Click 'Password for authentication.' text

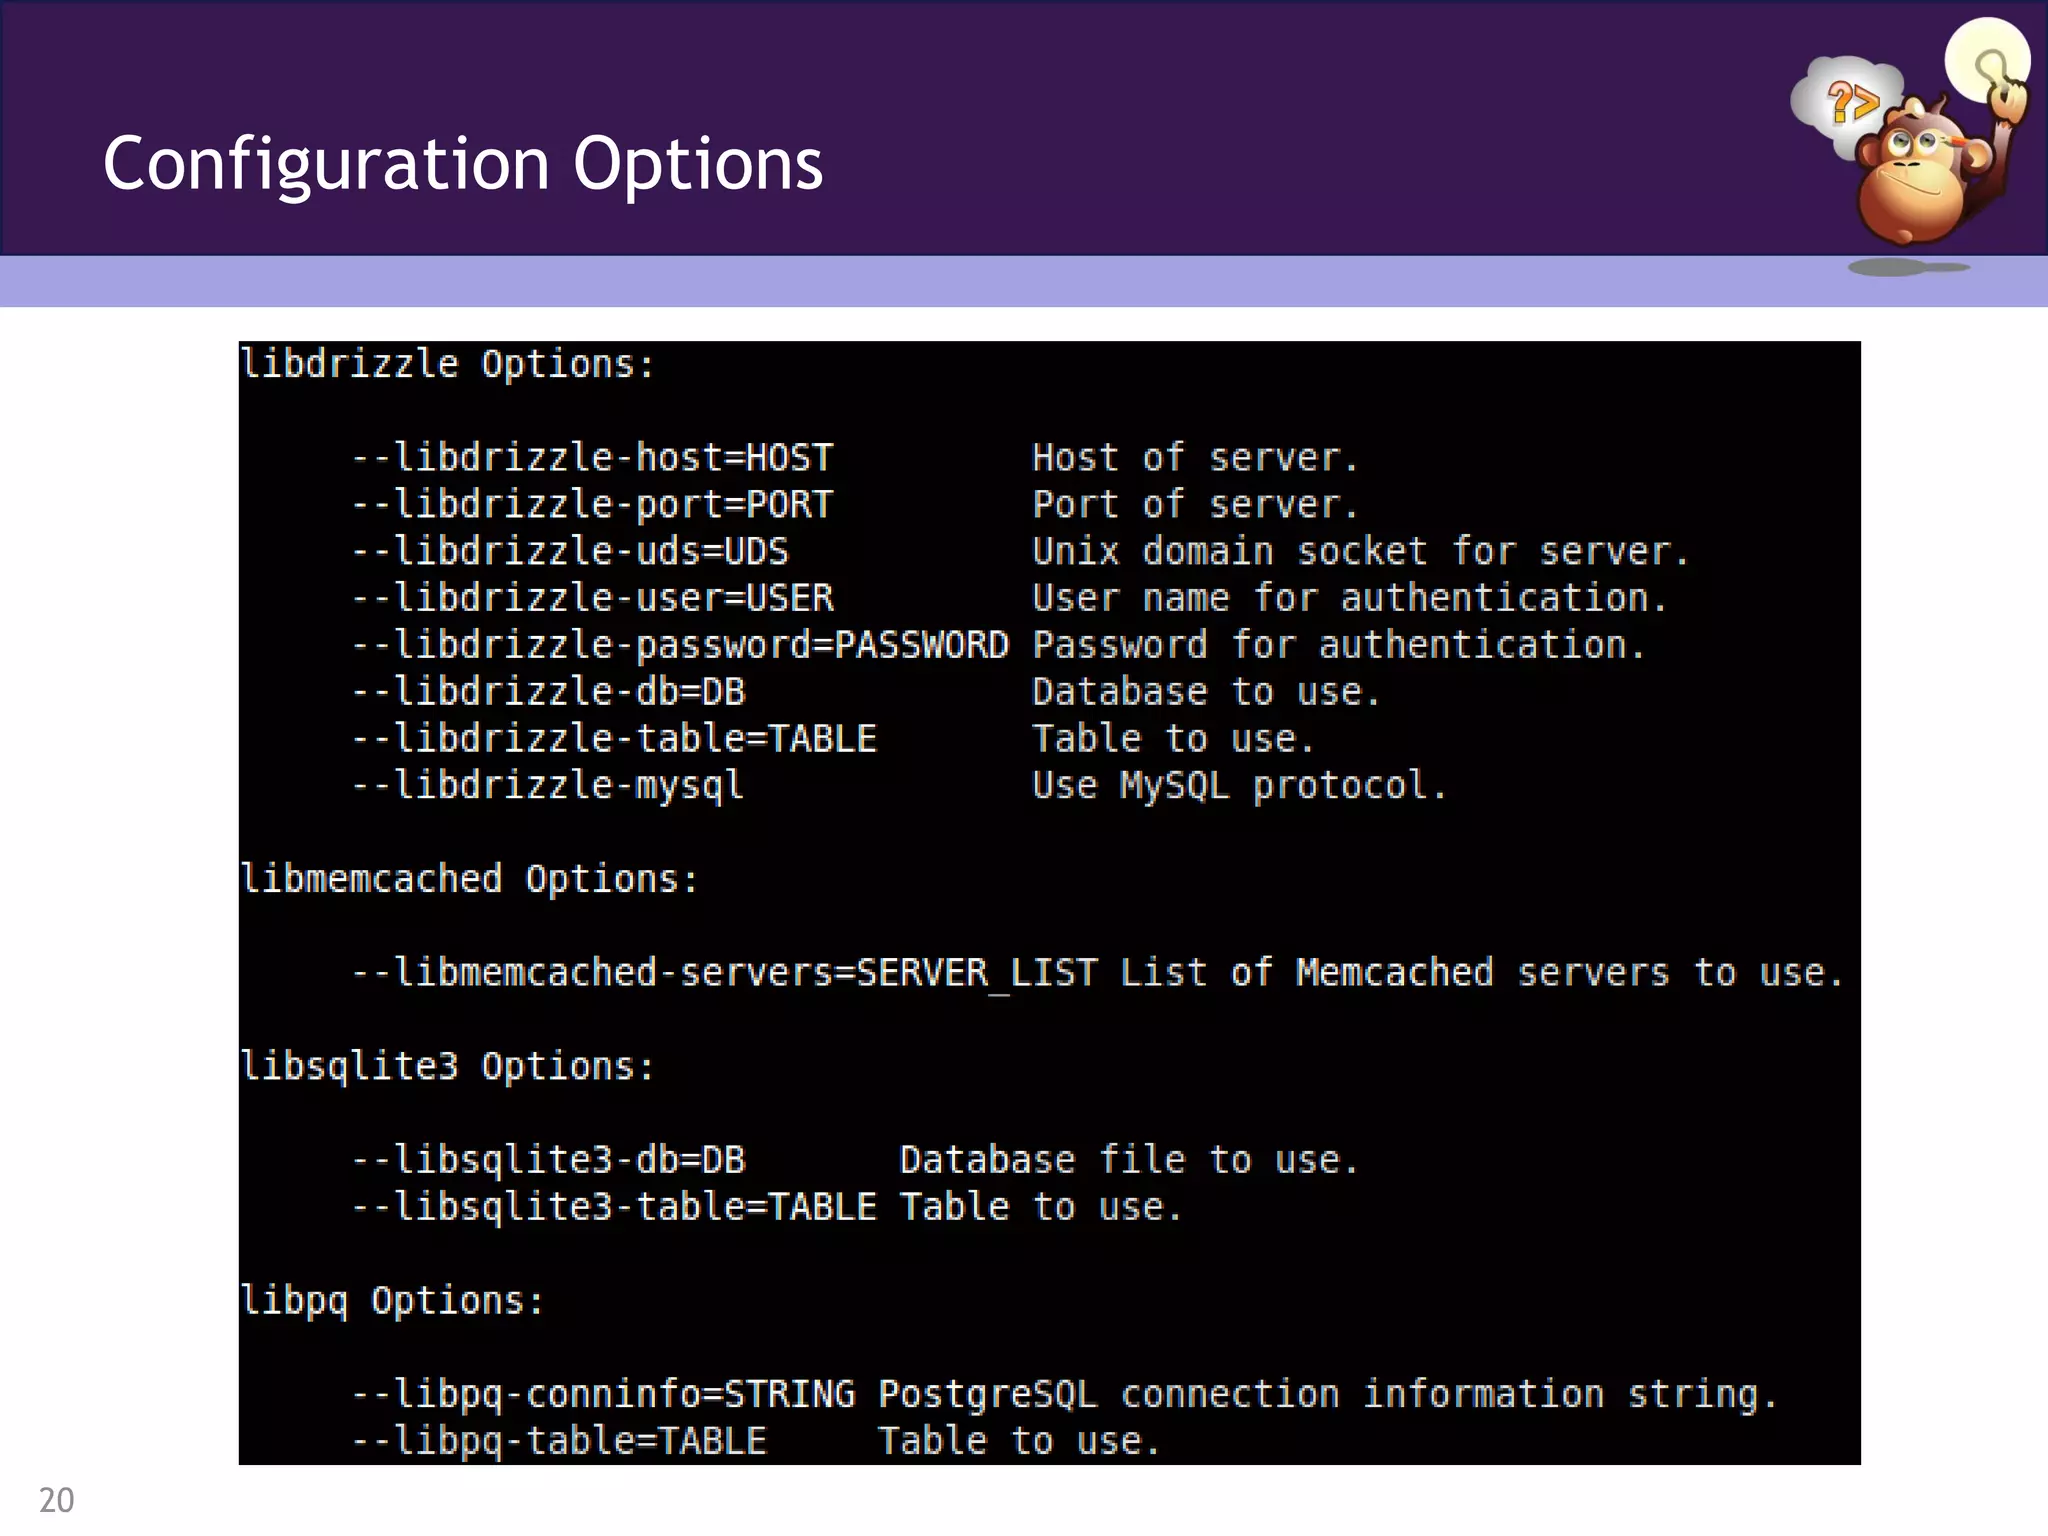[1339, 645]
